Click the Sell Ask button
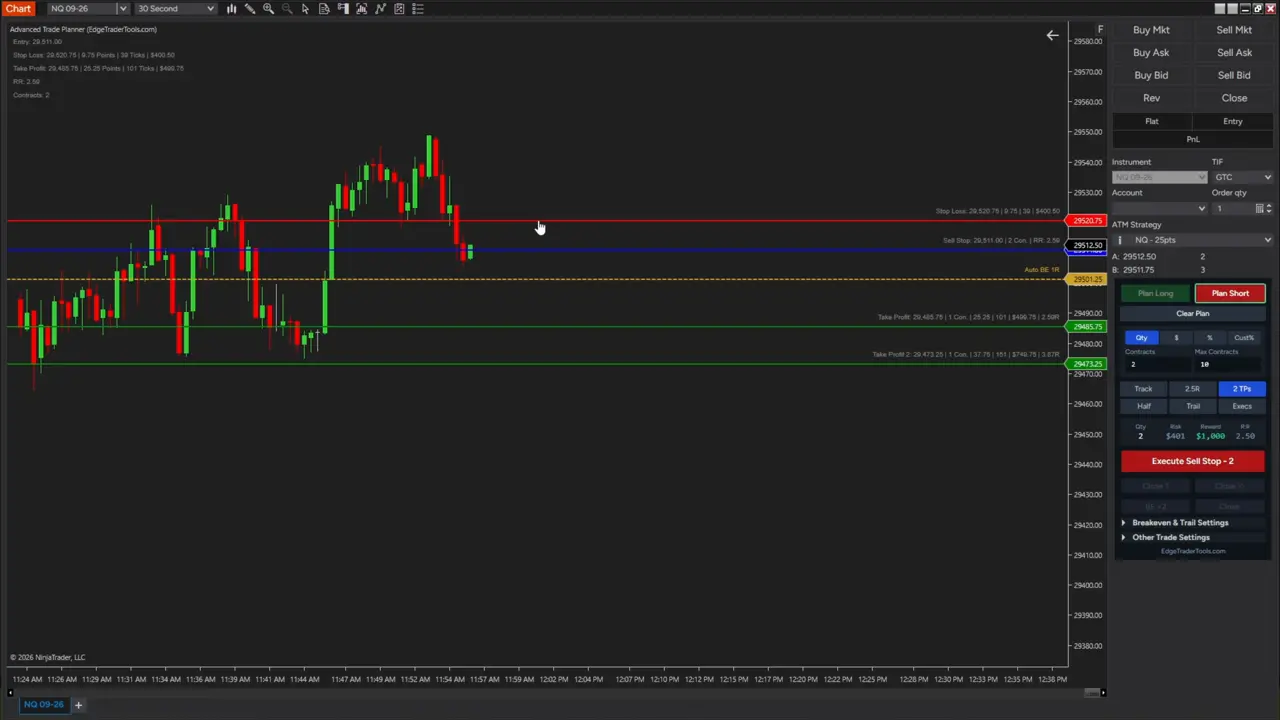 [1234, 53]
